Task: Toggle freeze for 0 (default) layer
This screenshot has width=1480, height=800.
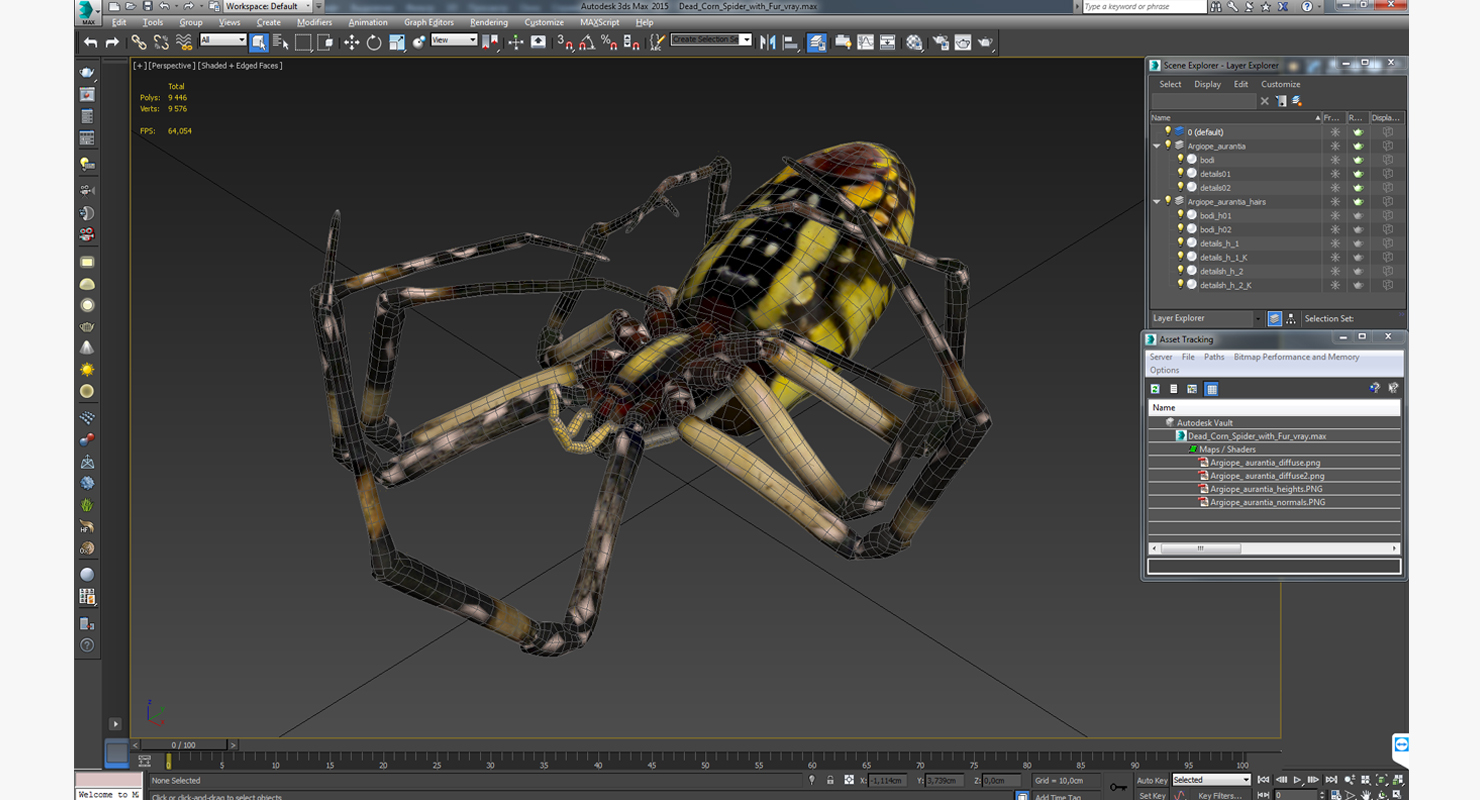Action: pyautogui.click(x=1334, y=132)
